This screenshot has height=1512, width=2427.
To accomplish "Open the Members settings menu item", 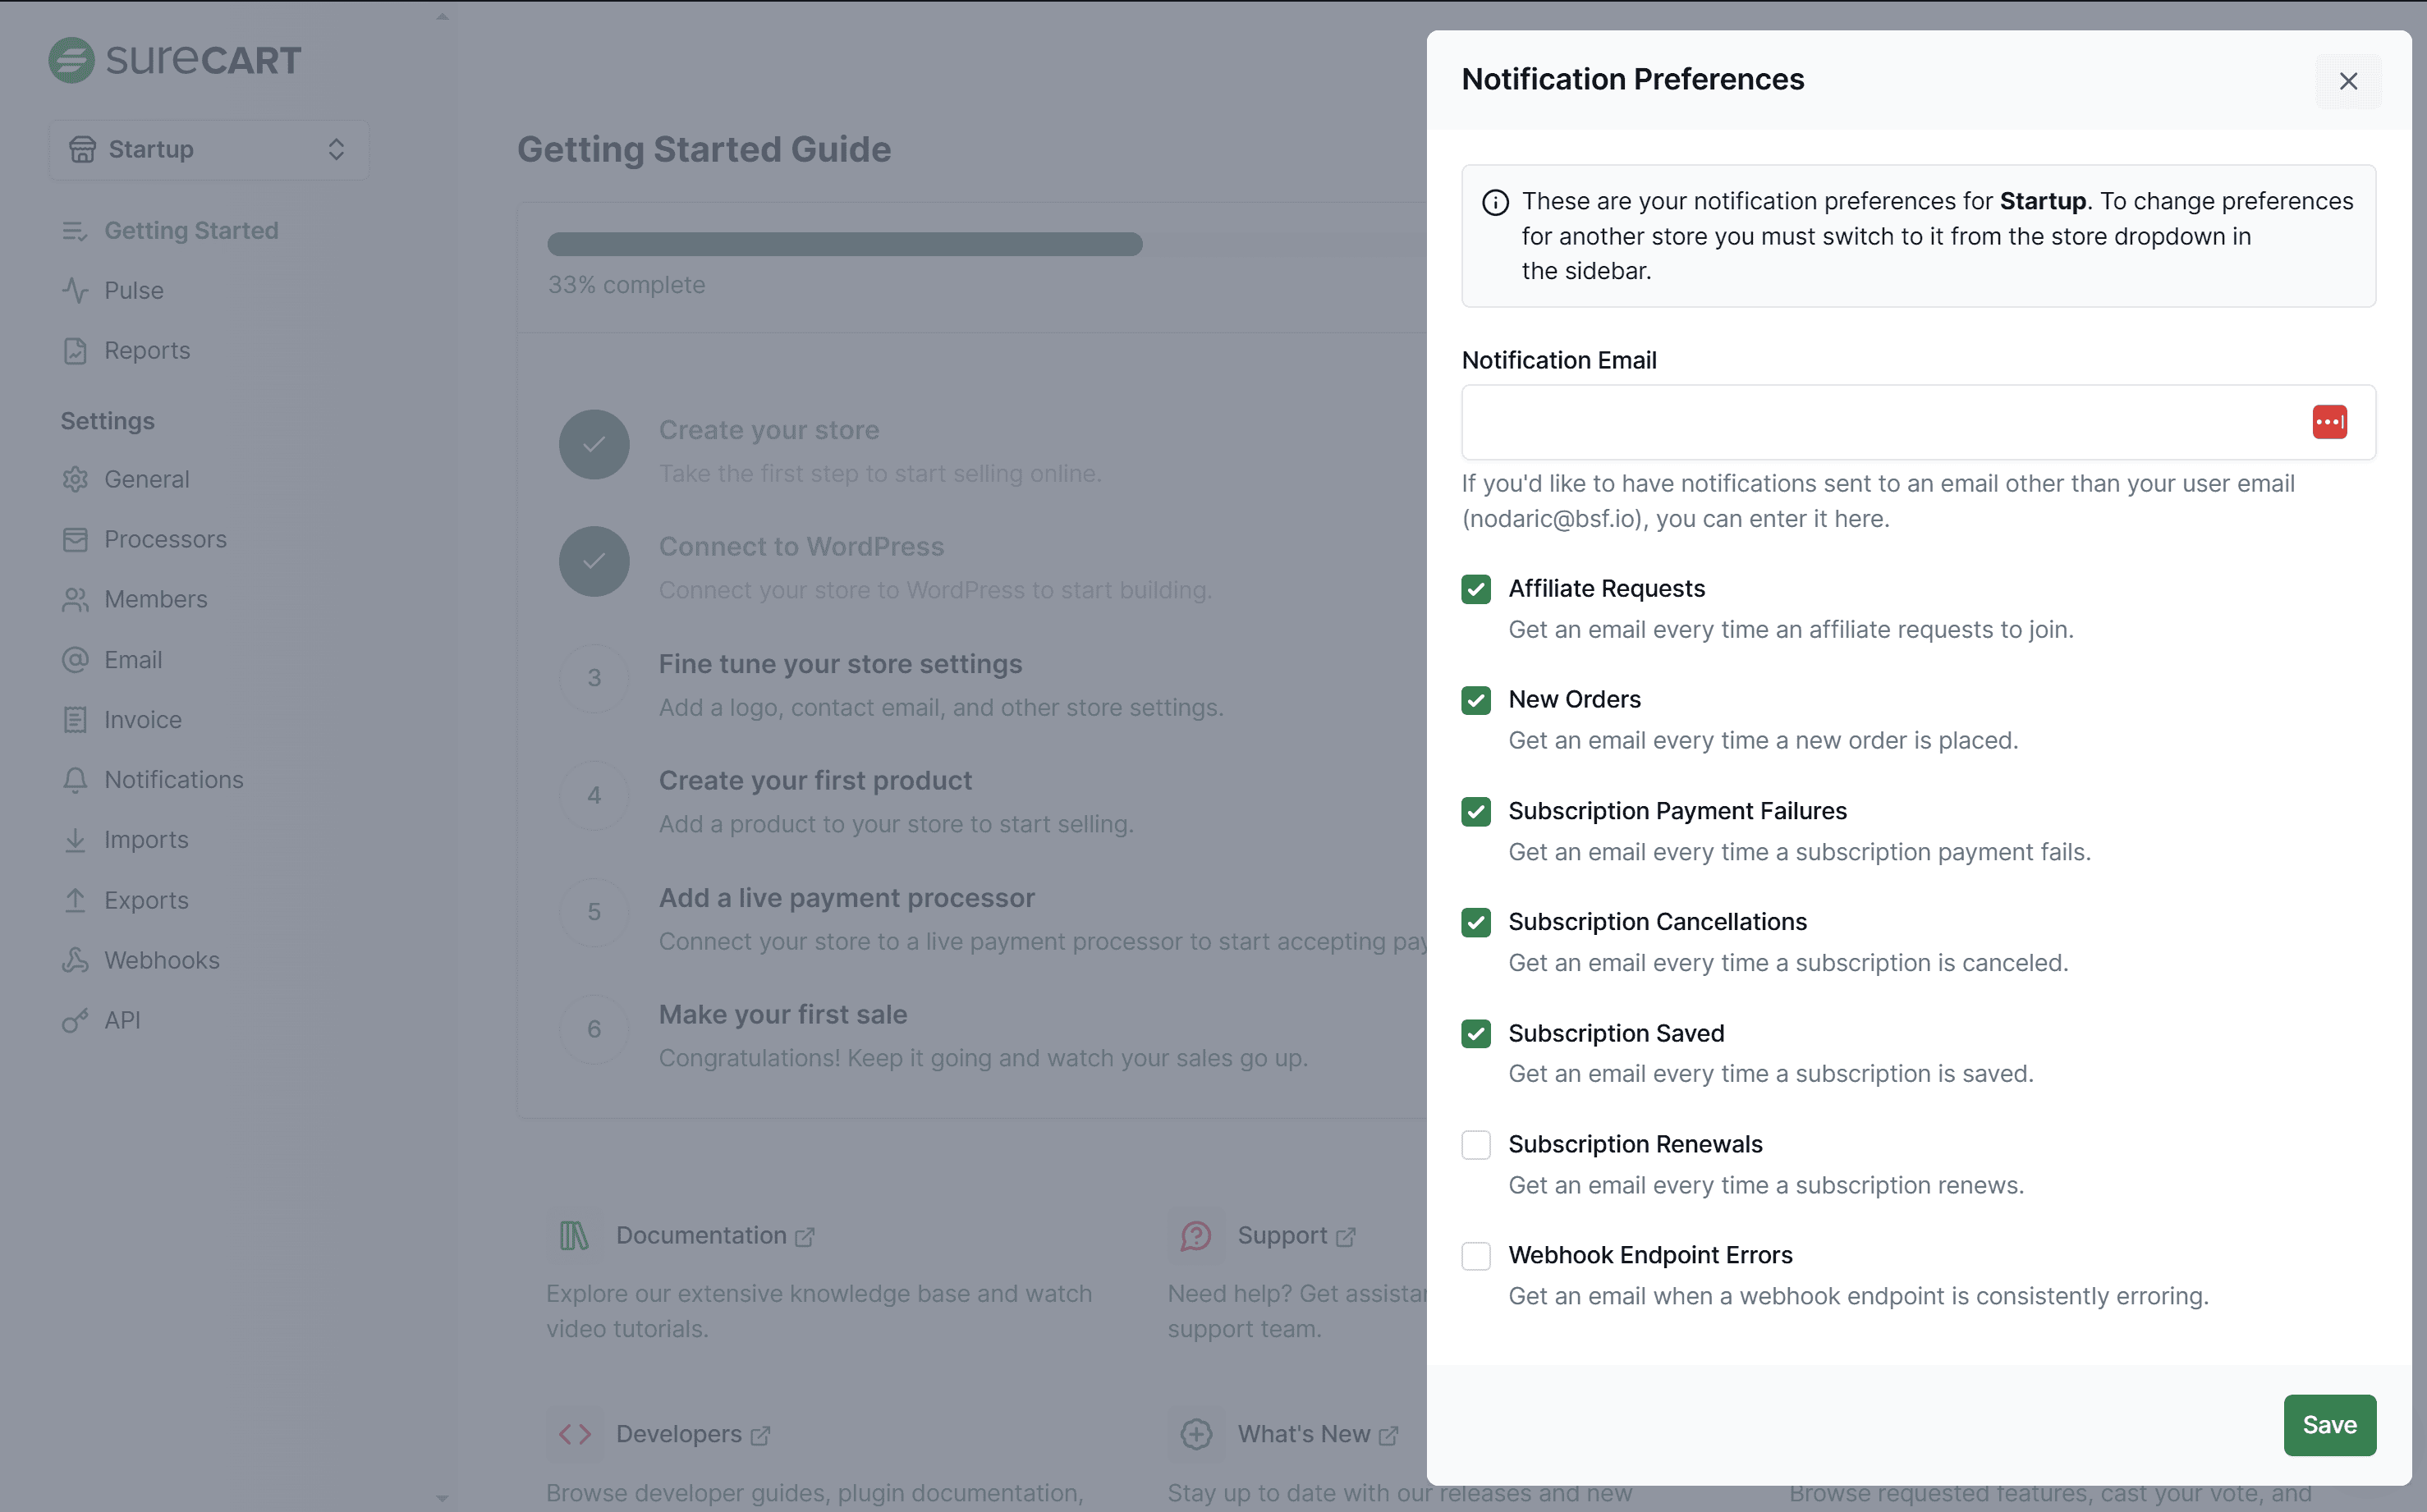I will [x=155, y=600].
